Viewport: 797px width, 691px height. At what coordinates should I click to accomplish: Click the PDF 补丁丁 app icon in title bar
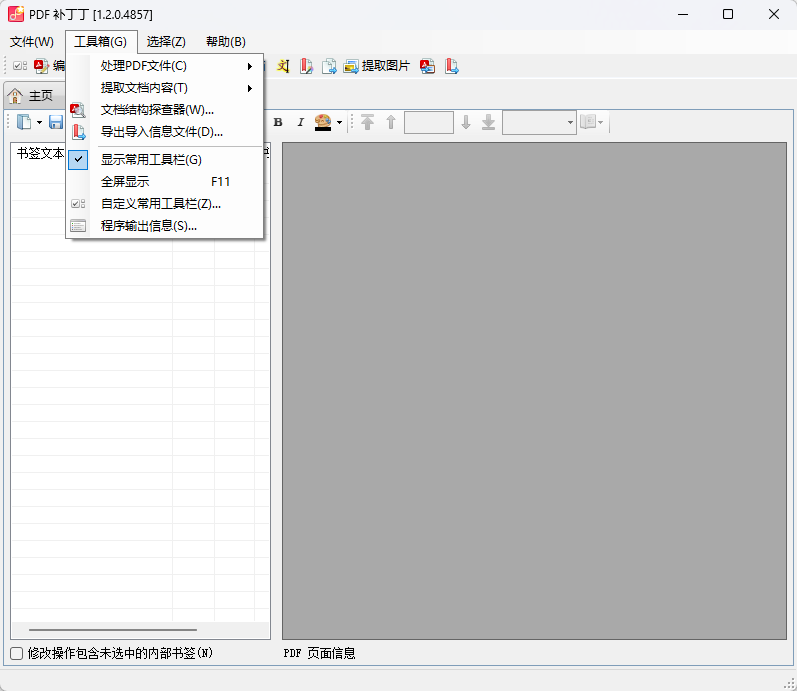coord(16,14)
